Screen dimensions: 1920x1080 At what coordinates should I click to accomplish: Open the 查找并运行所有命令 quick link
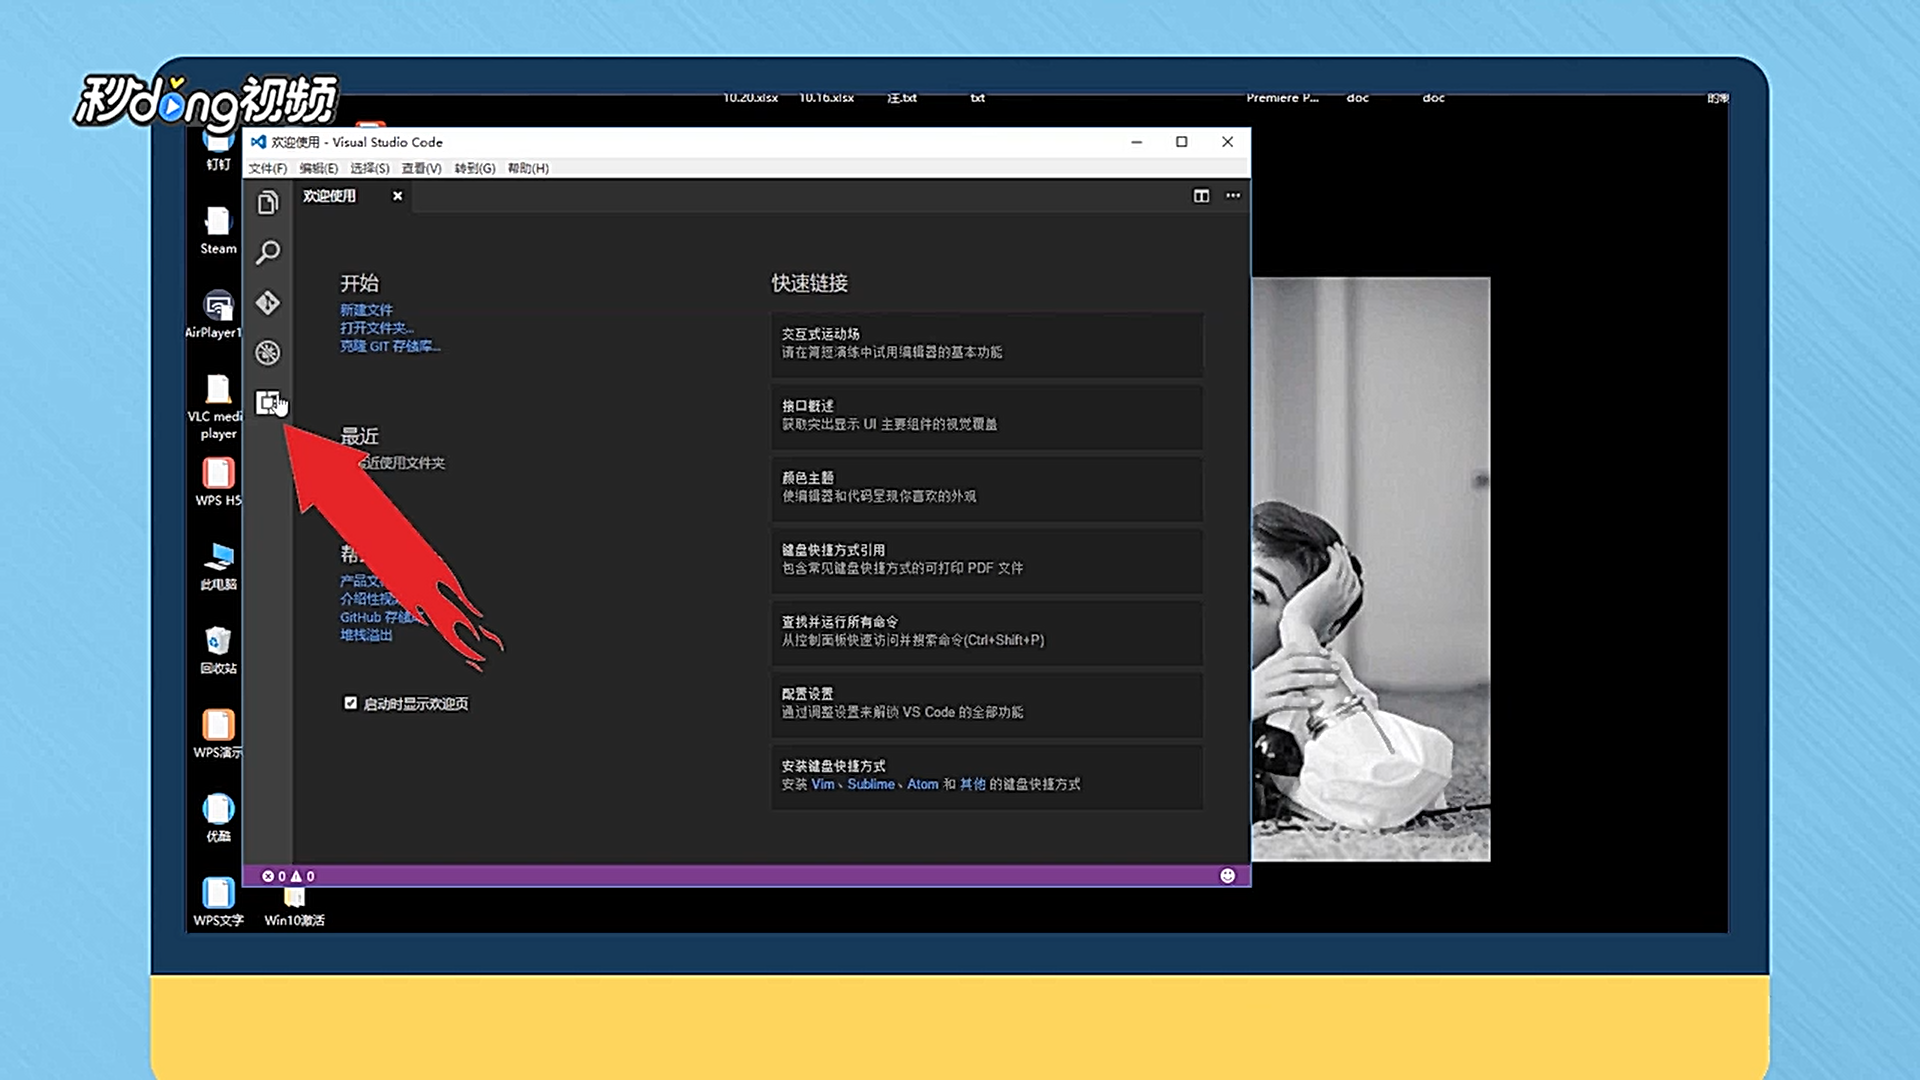(x=987, y=632)
